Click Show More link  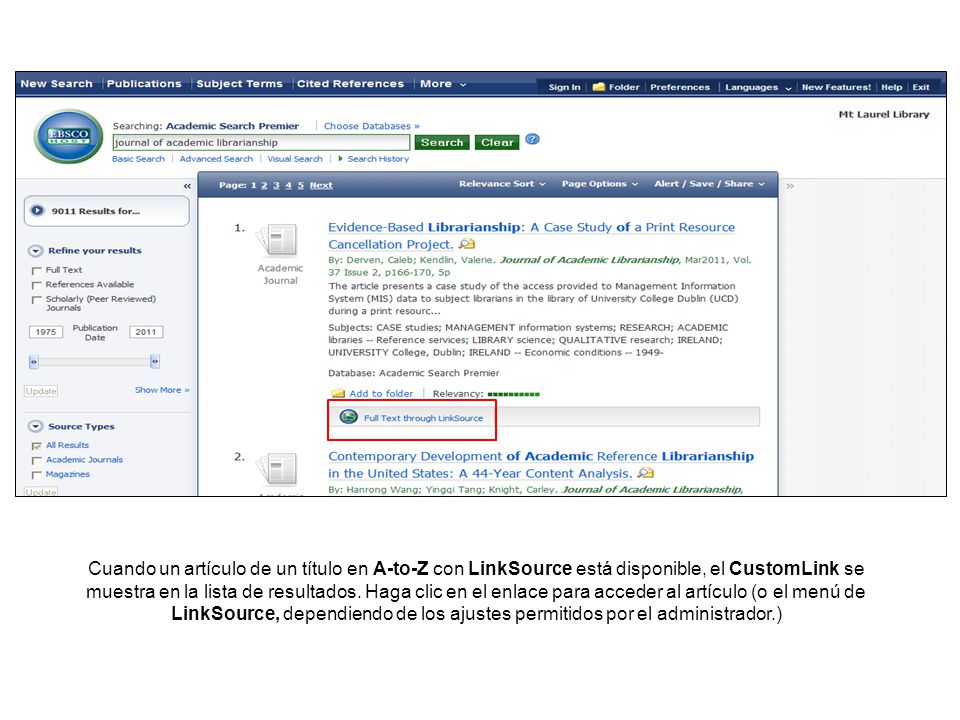[x=162, y=390]
